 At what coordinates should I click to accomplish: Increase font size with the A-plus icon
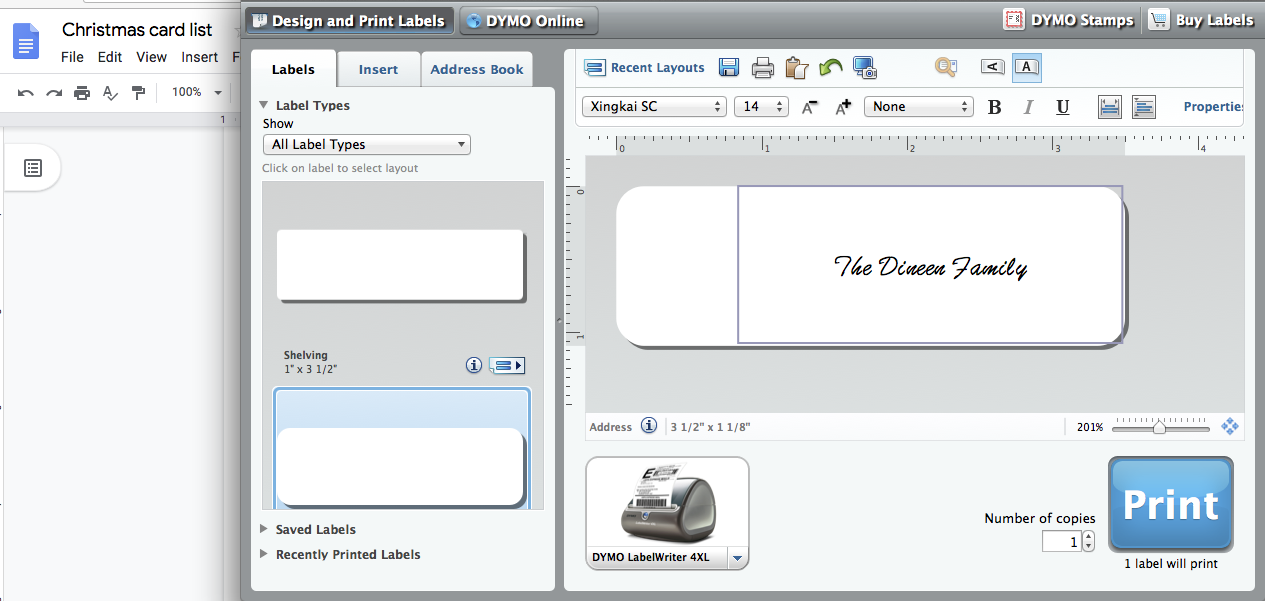coord(843,107)
